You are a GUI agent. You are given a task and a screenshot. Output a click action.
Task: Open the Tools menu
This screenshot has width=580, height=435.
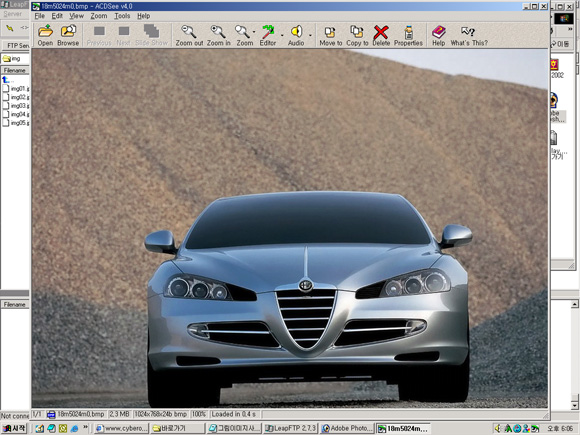point(122,16)
